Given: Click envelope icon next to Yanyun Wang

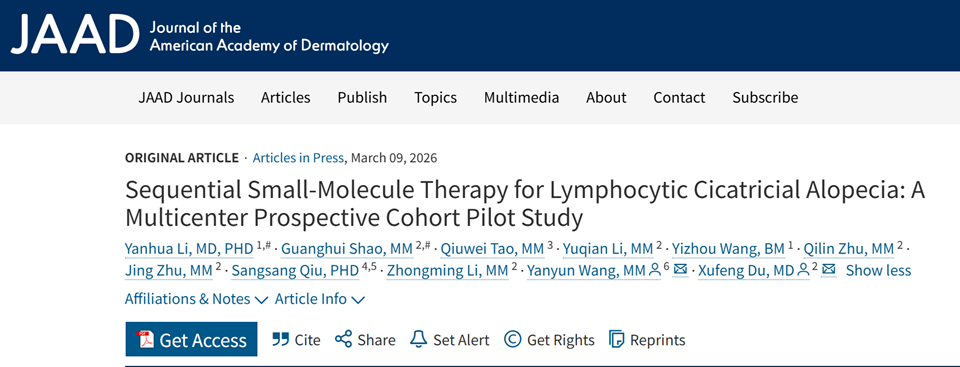Looking at the screenshot, I should (680, 270).
